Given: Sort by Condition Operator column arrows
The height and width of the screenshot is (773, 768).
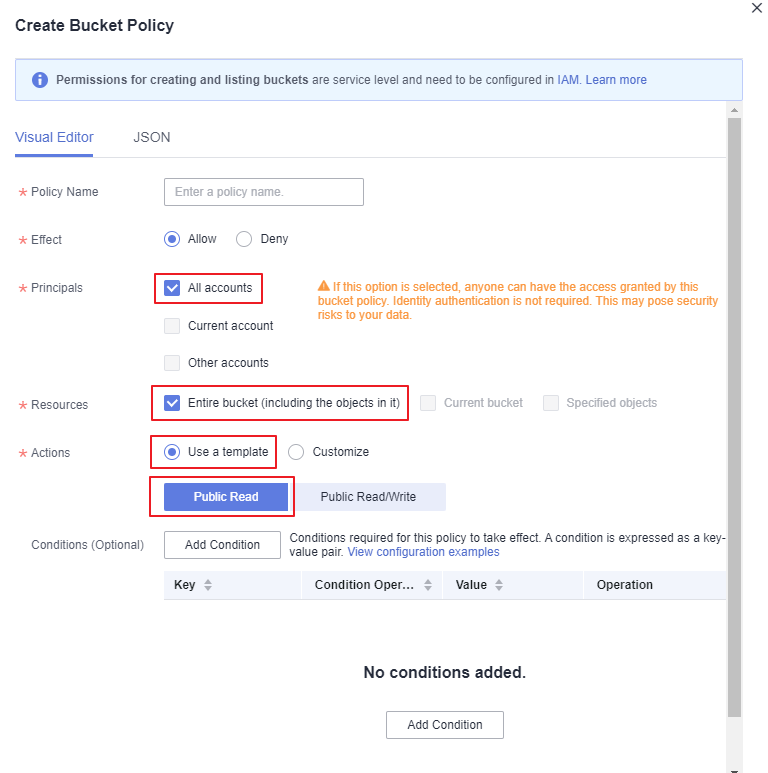Looking at the screenshot, I should 428,585.
